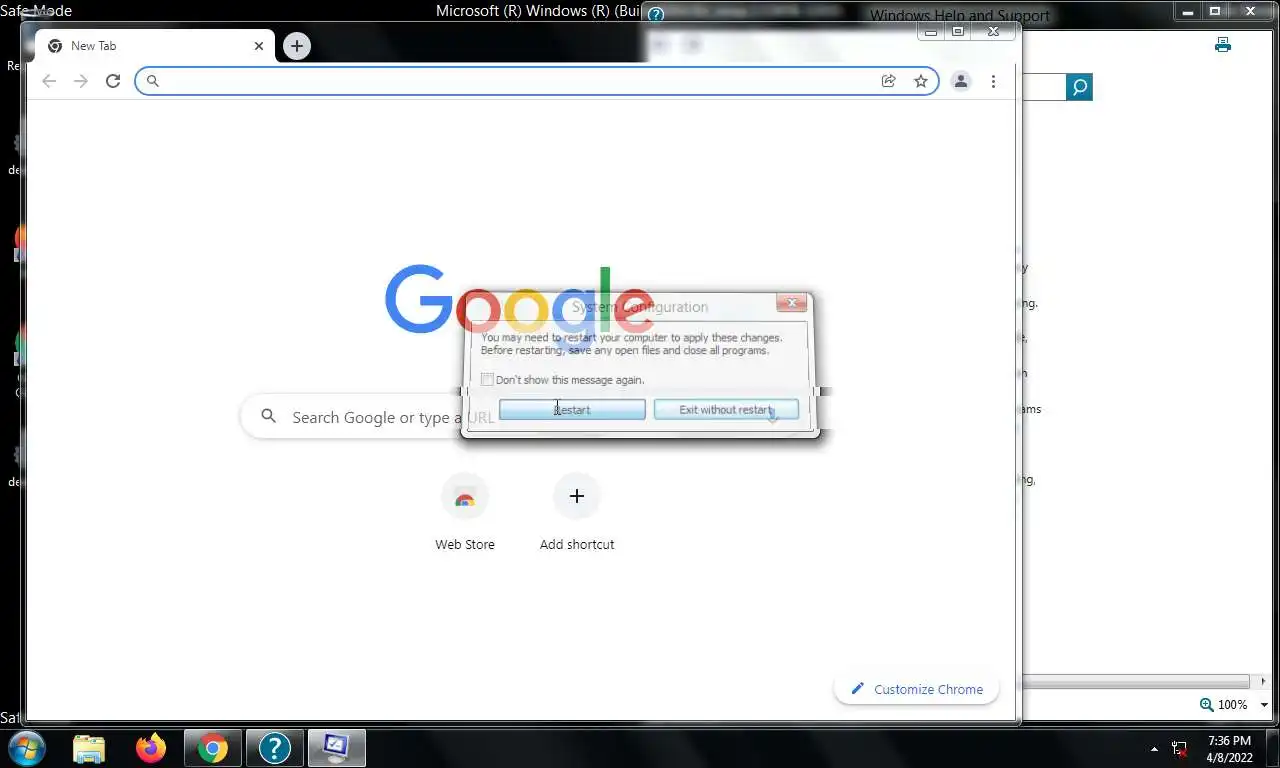Switch to Chrome on the taskbar
The height and width of the screenshot is (768, 1280).
point(212,748)
